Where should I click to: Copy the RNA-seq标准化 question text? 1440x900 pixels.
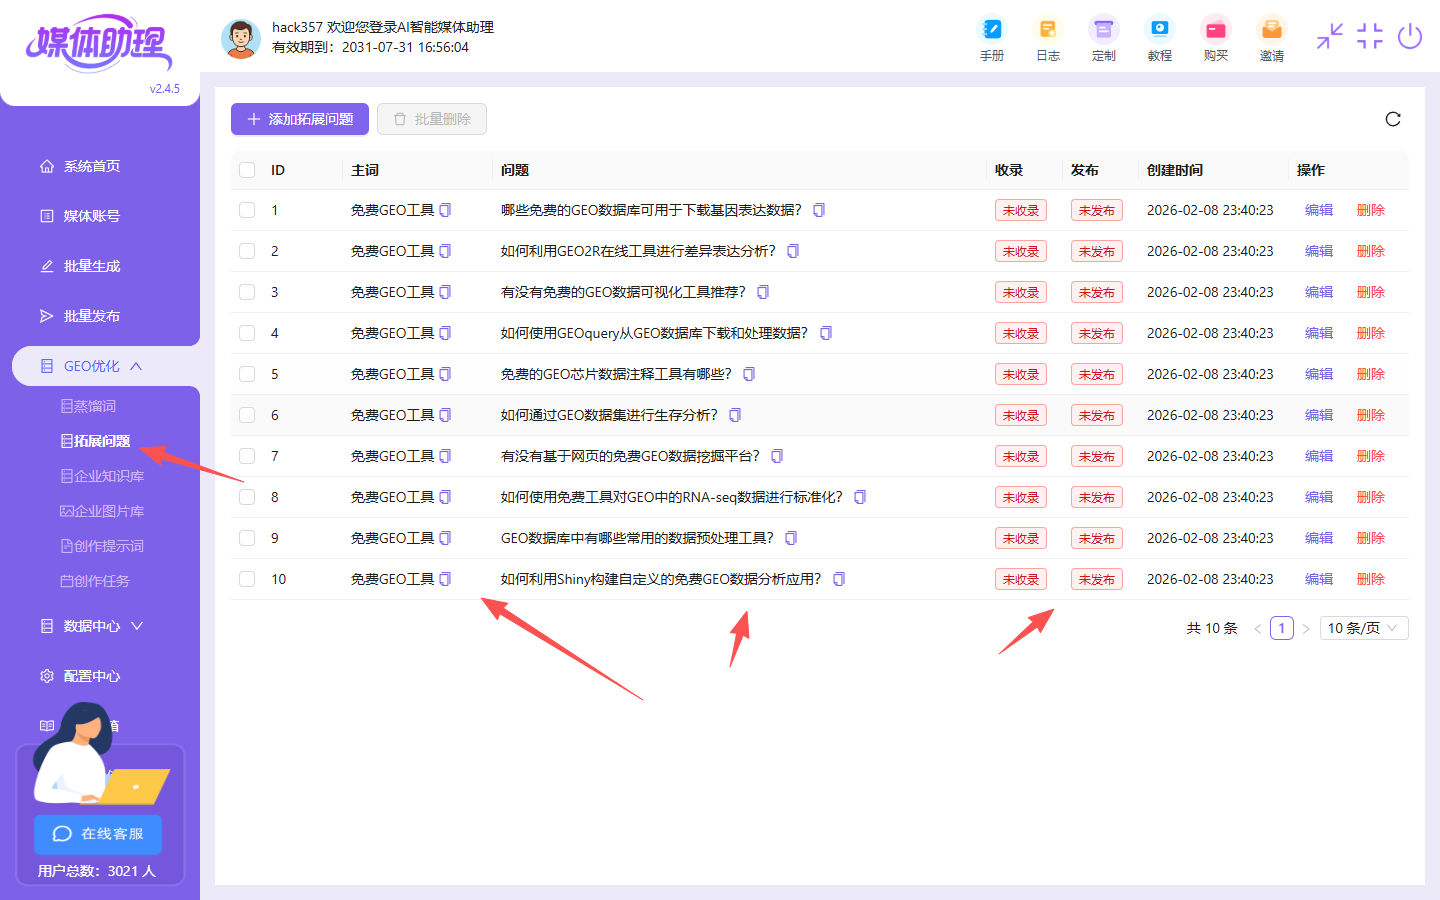click(x=860, y=497)
